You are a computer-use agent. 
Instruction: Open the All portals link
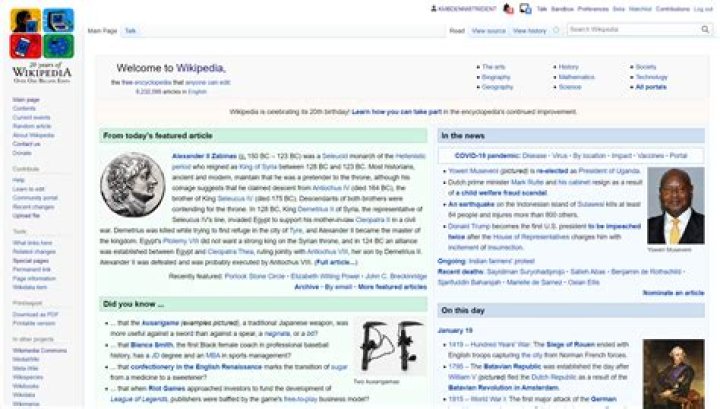tap(651, 87)
